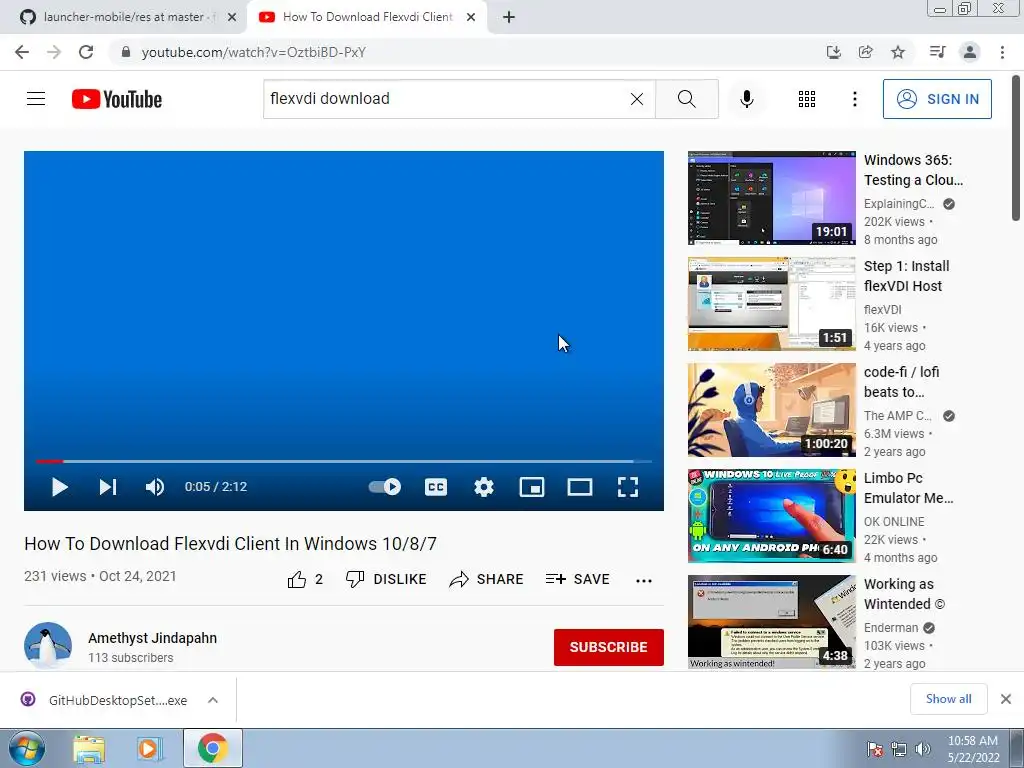
Task: Share this page icon in address bar
Action: [x=866, y=52]
